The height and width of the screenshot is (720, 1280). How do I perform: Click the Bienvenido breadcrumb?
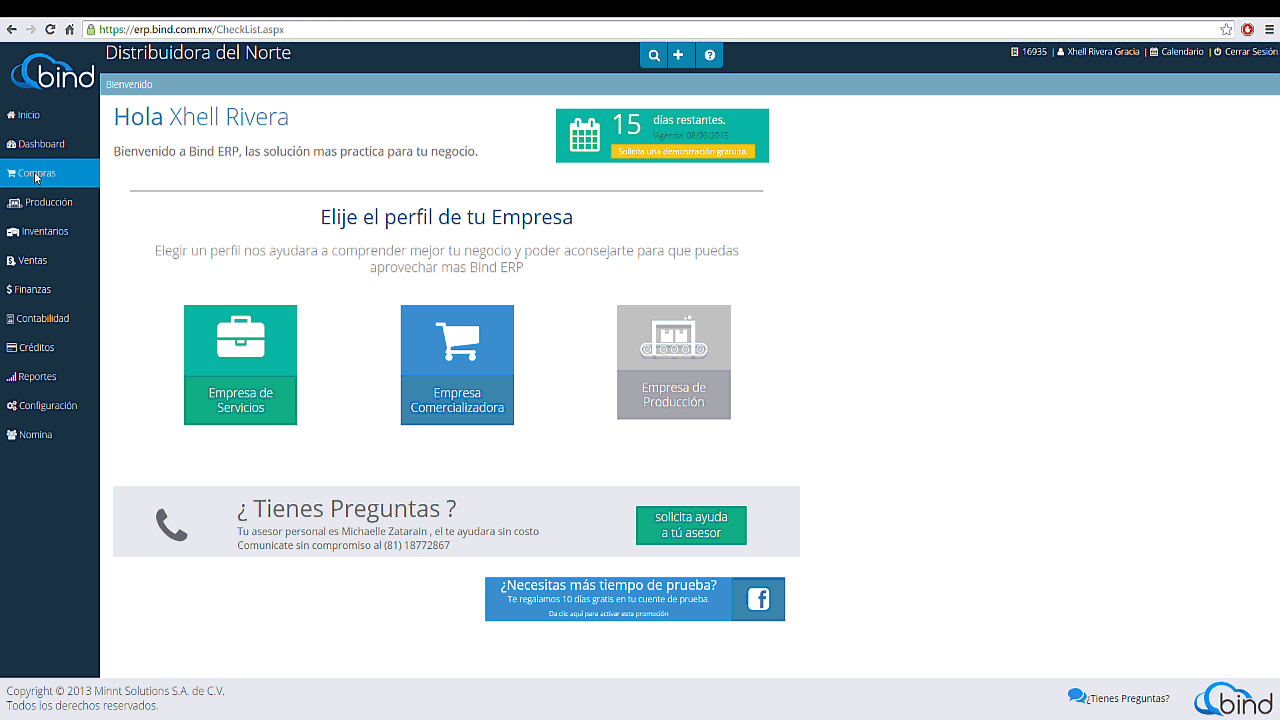point(129,84)
